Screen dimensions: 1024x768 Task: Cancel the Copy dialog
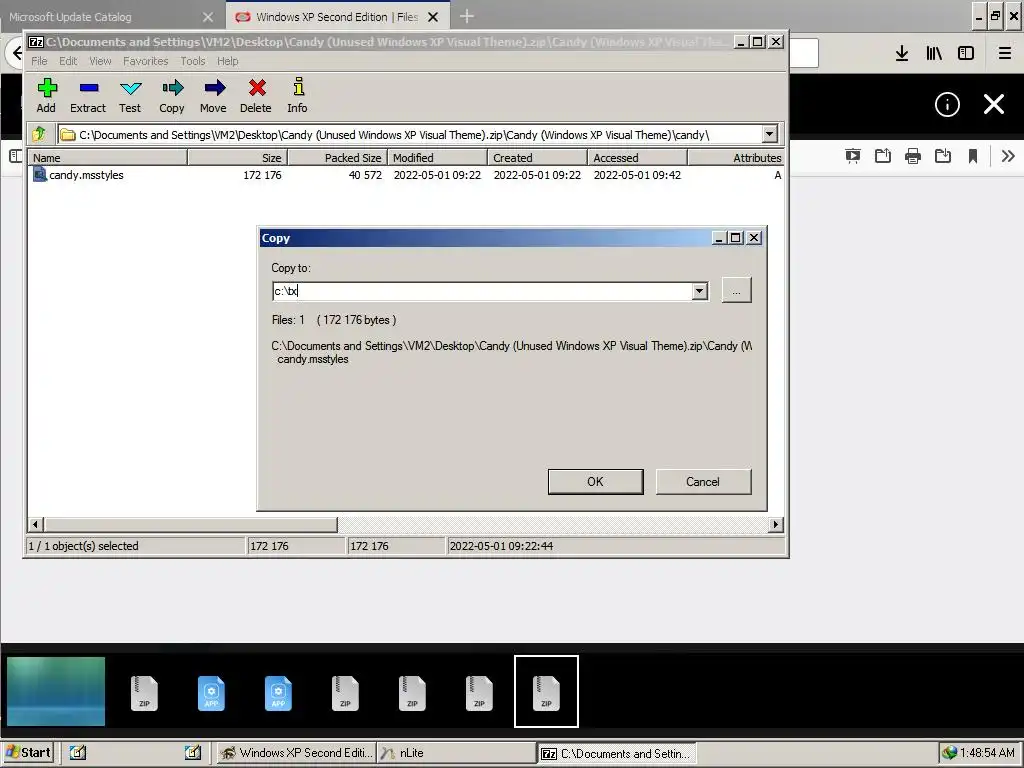point(703,481)
